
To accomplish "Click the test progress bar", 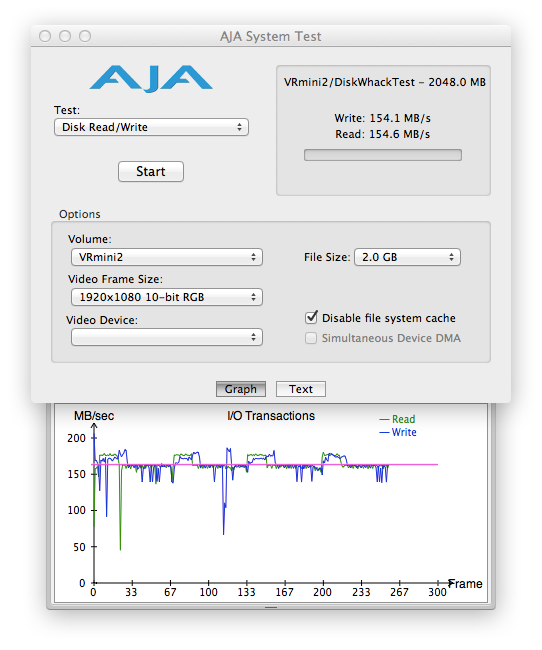I will point(383,155).
